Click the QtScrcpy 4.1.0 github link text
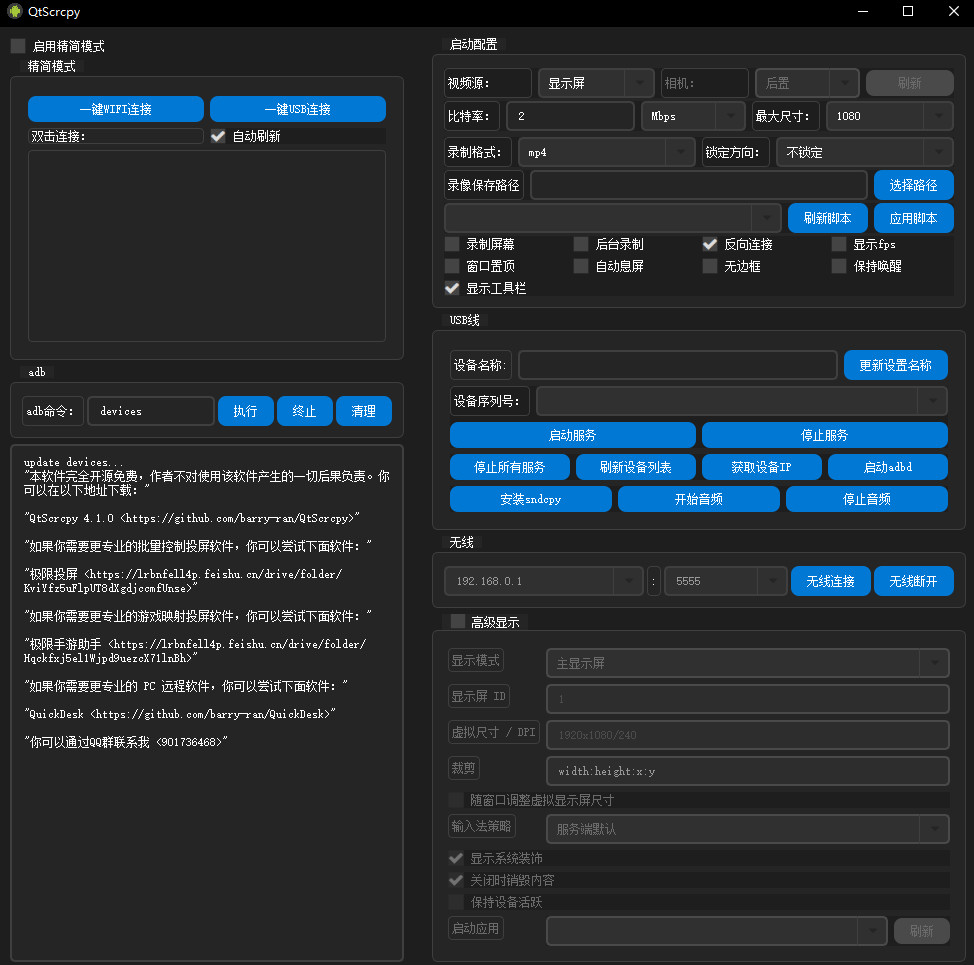The width and height of the screenshot is (974, 965). (x=192, y=518)
